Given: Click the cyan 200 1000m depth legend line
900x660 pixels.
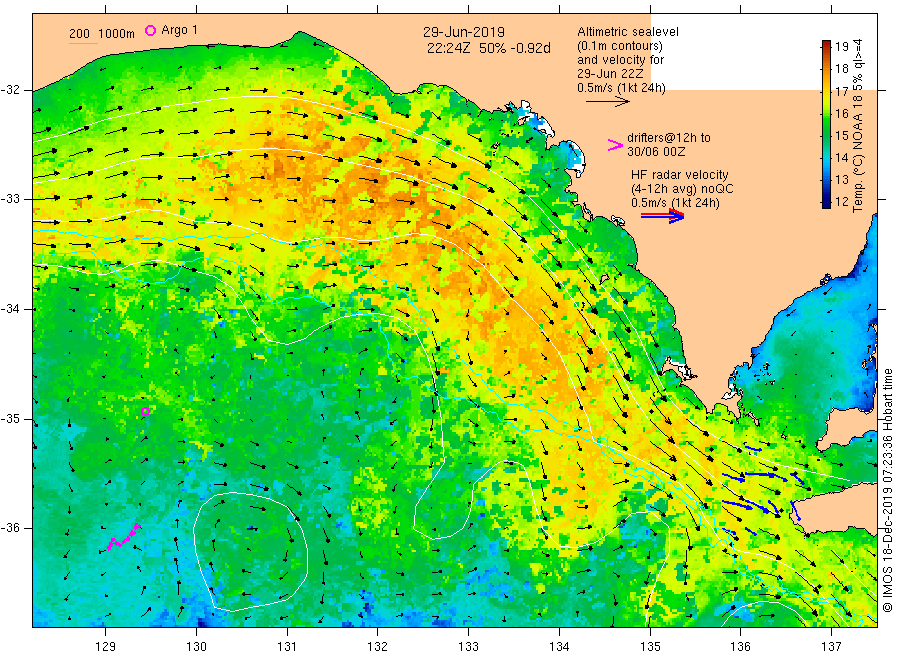Looking at the screenshot, I should tap(83, 43).
